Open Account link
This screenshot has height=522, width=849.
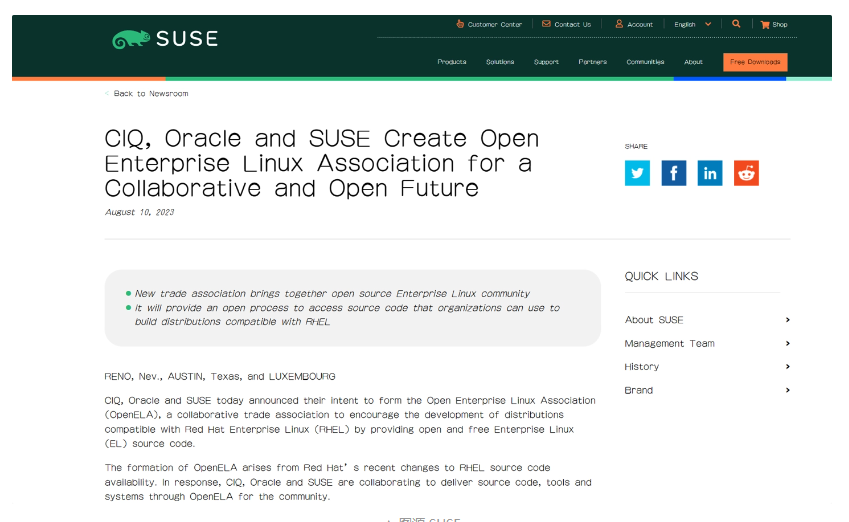(x=634, y=24)
